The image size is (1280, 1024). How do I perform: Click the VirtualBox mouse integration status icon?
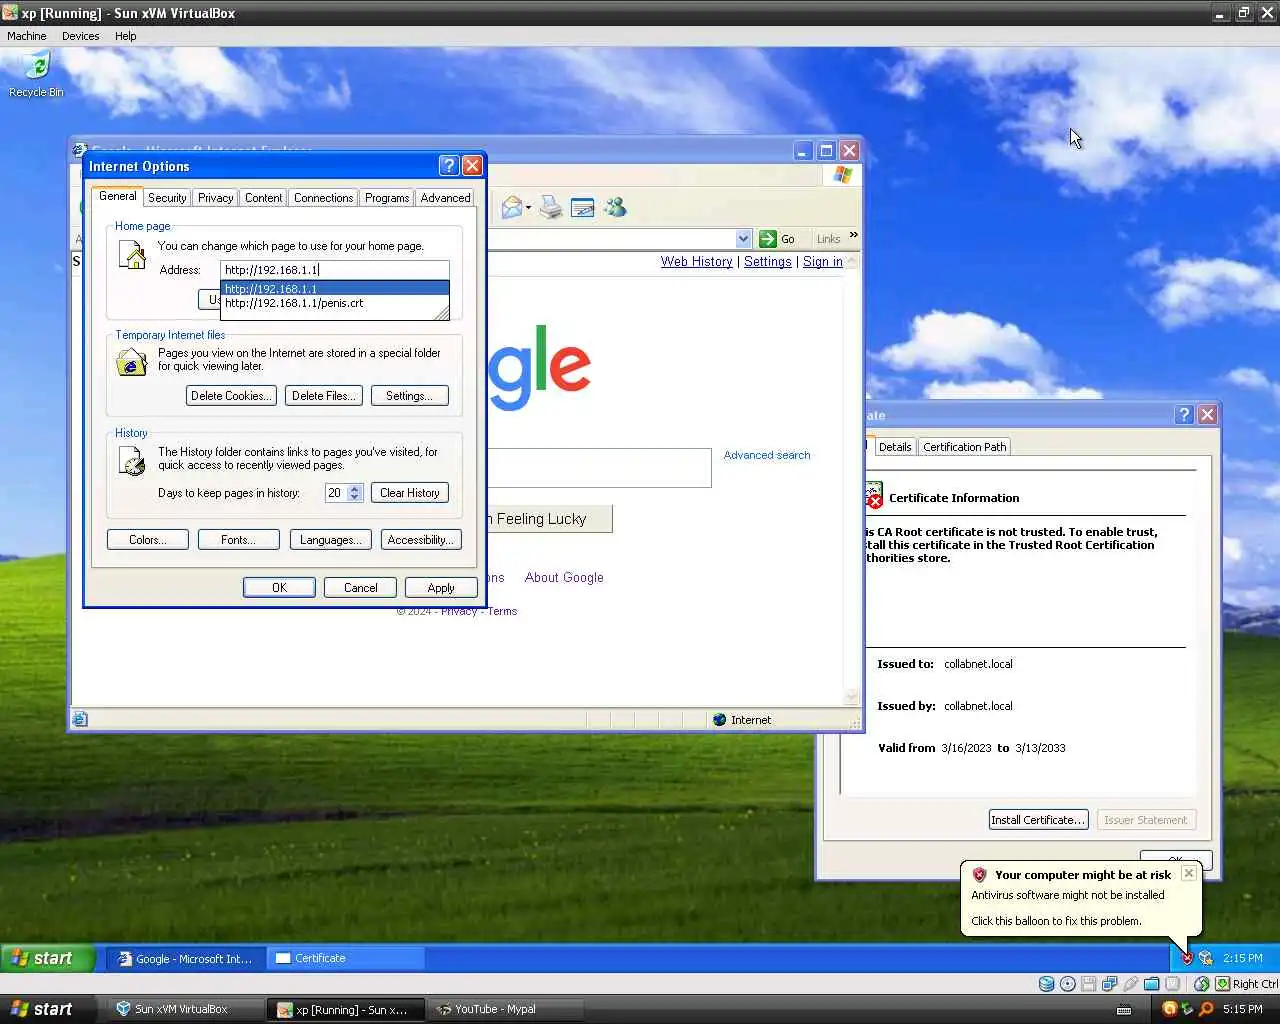pos(1201,984)
